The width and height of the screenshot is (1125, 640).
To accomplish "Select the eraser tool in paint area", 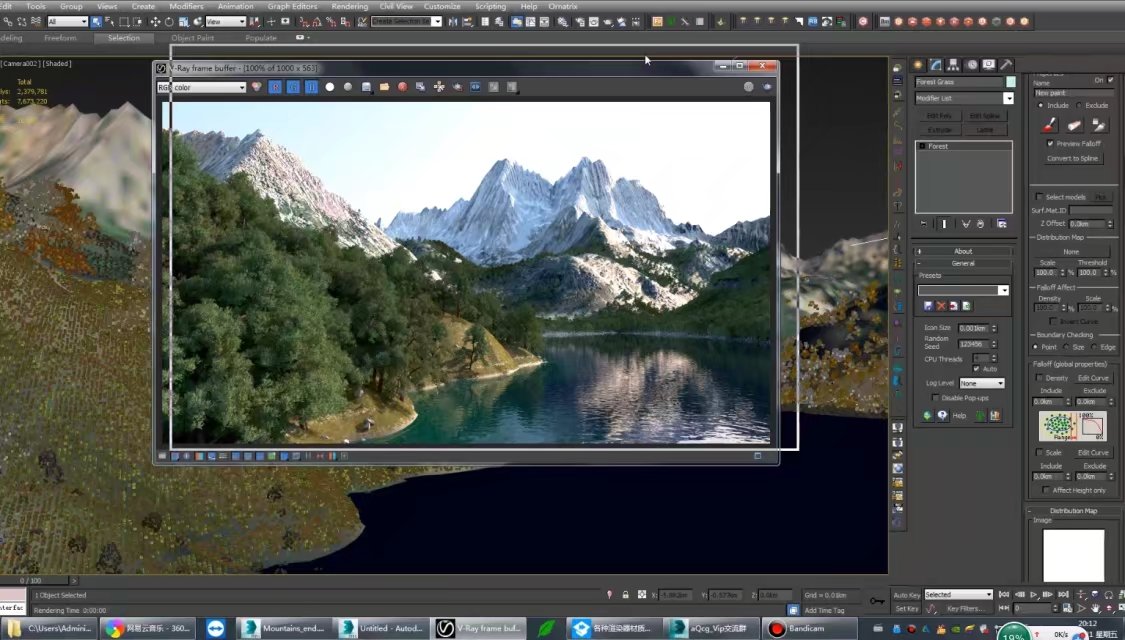I will 1074,125.
